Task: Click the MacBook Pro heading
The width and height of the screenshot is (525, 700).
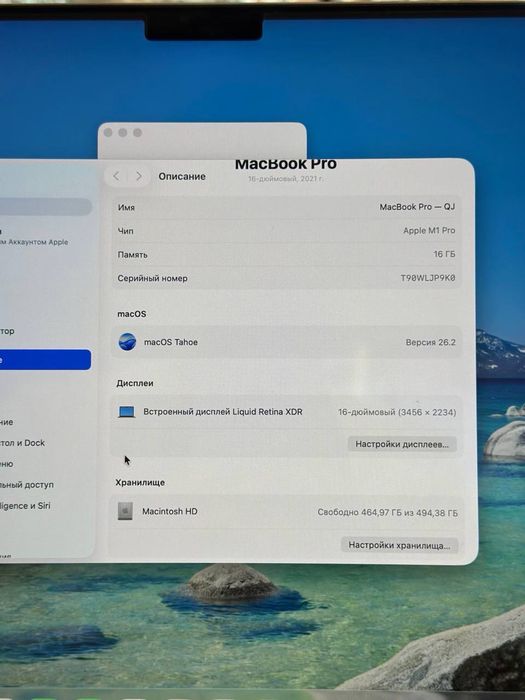Action: coord(286,164)
